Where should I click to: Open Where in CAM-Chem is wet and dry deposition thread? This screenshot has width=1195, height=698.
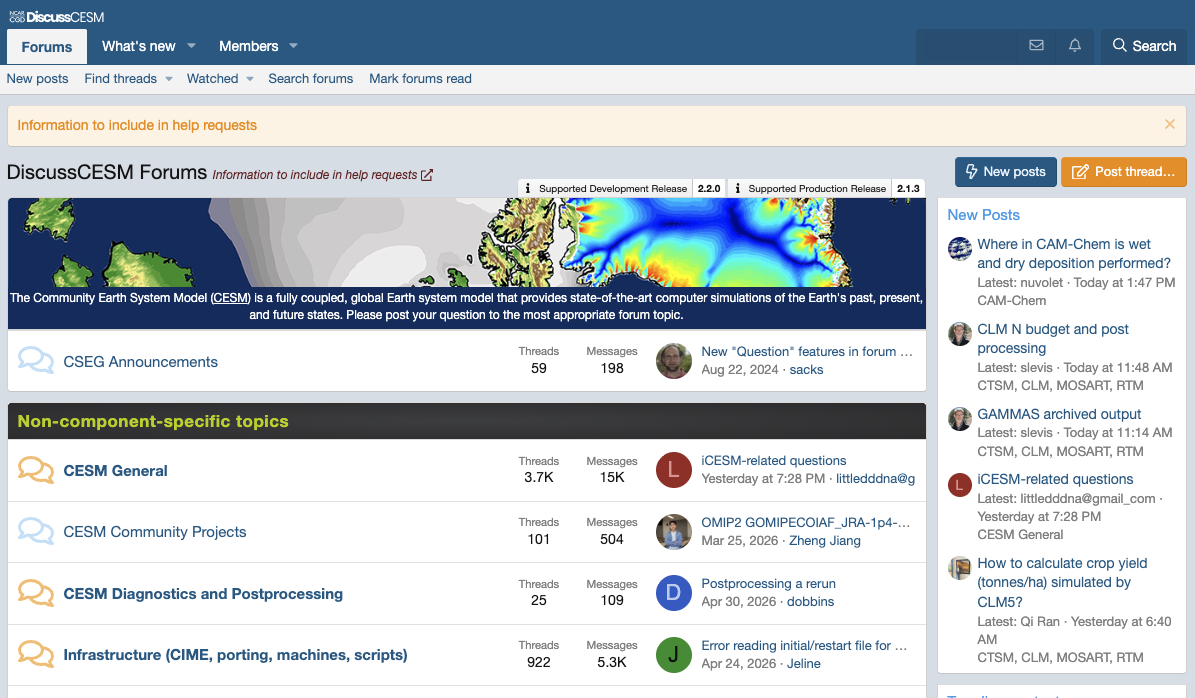coord(1074,254)
